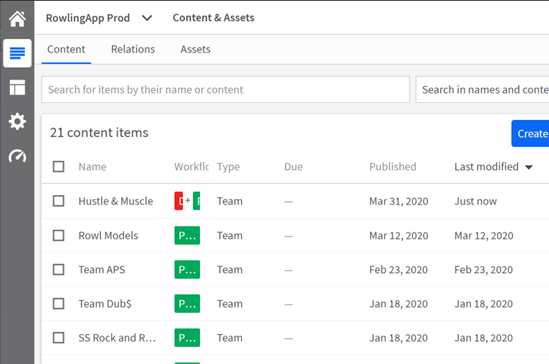Screen dimensions: 549x364
Task: Check the Team APS row checkbox
Action: pos(58,270)
